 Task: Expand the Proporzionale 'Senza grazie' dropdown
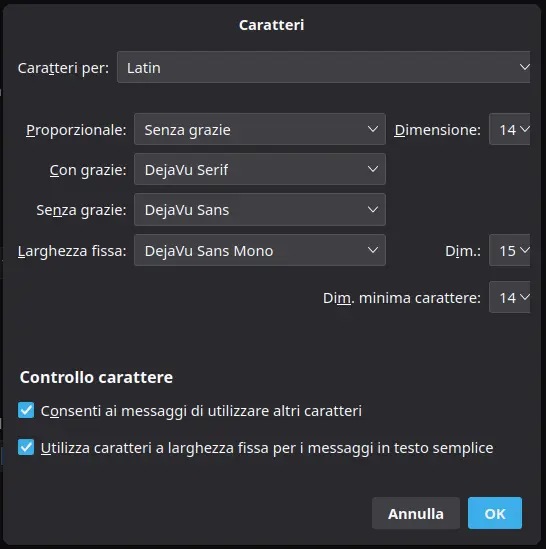[260, 129]
